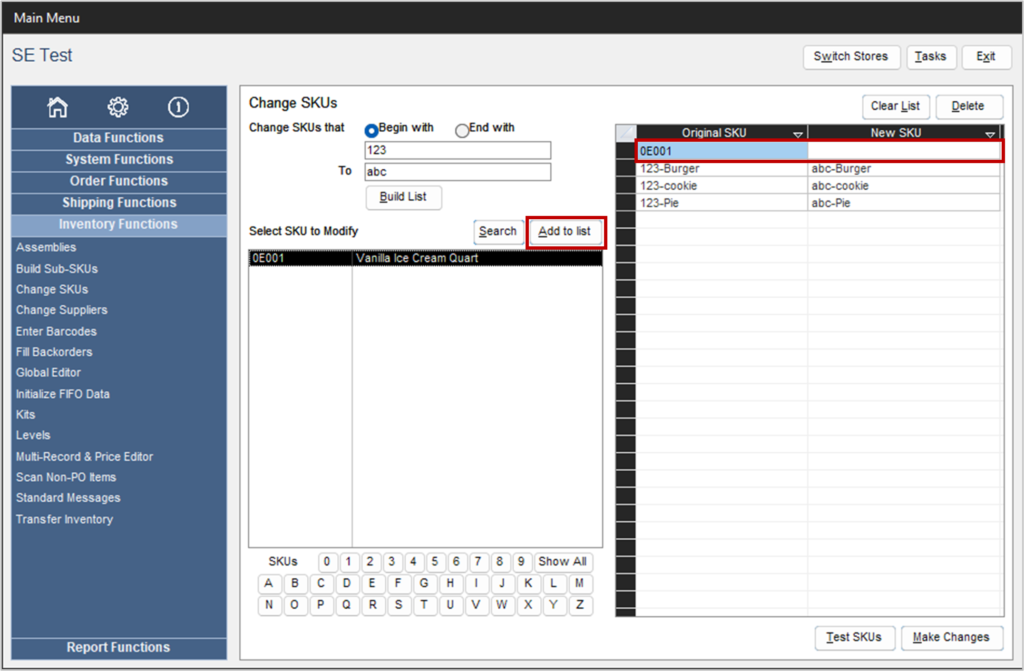This screenshot has height=671, width=1024.
Task: Click the Build List button
Action: click(403, 197)
